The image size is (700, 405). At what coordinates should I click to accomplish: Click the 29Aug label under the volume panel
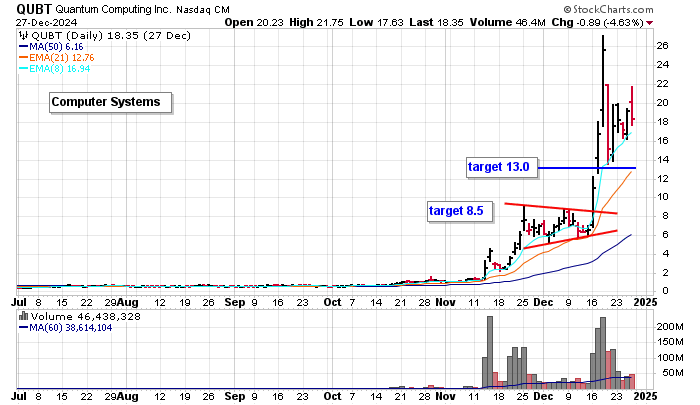[121, 397]
